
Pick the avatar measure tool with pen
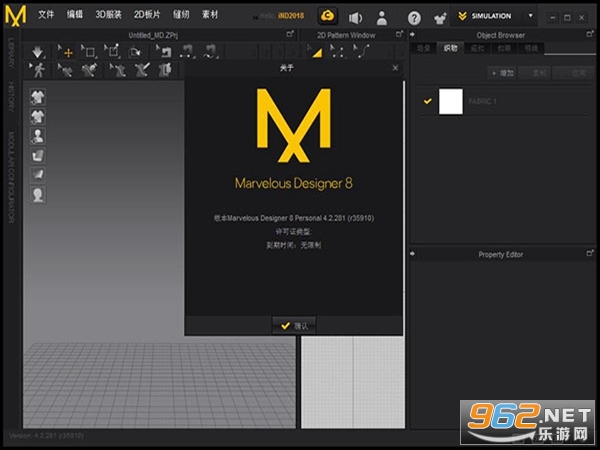pos(89,70)
